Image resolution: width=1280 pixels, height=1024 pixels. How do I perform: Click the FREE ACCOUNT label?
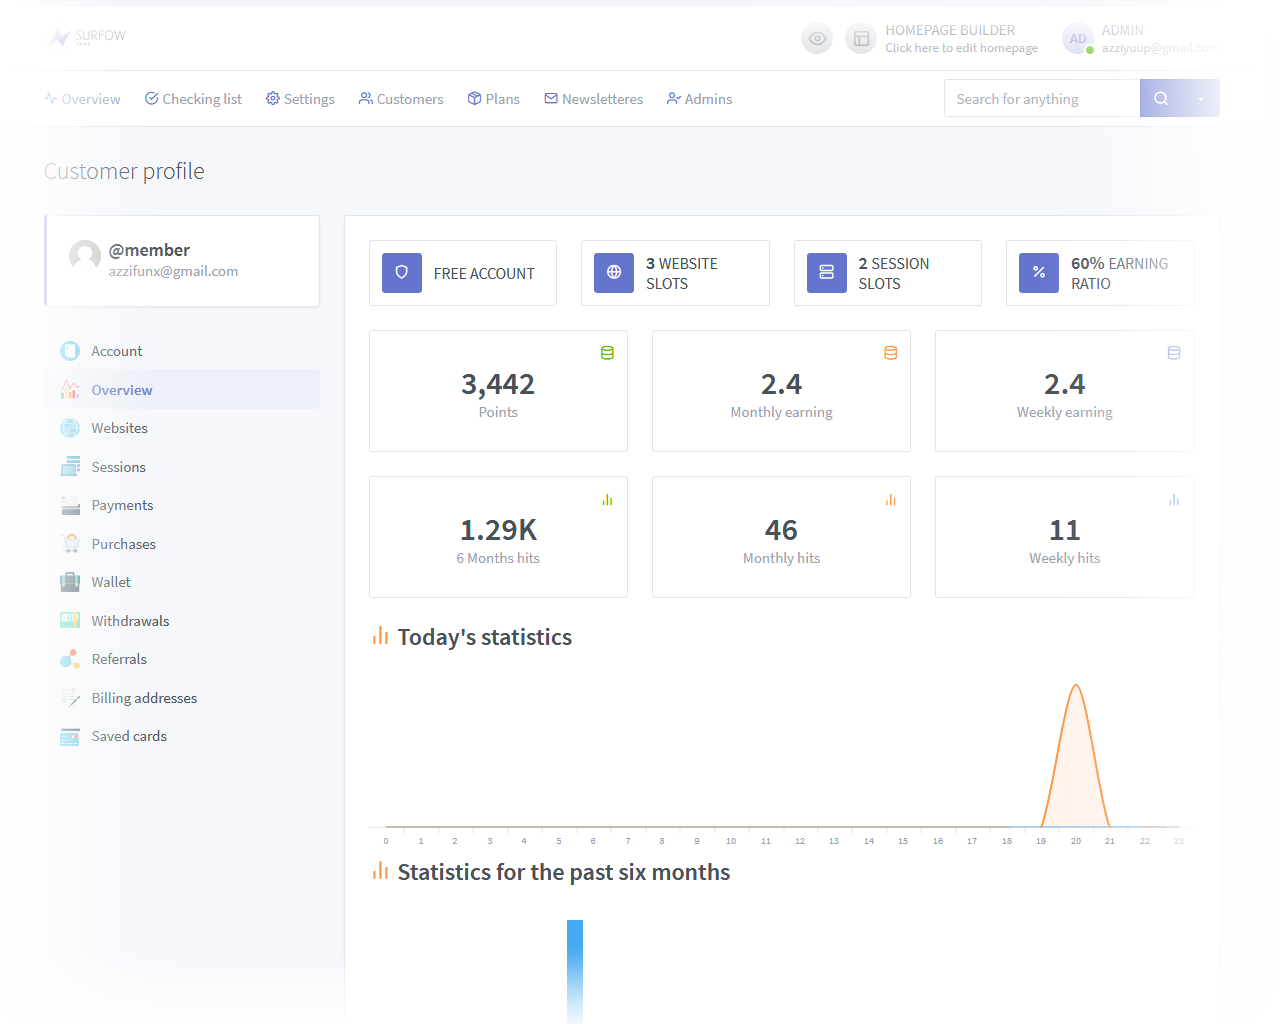pos(484,274)
